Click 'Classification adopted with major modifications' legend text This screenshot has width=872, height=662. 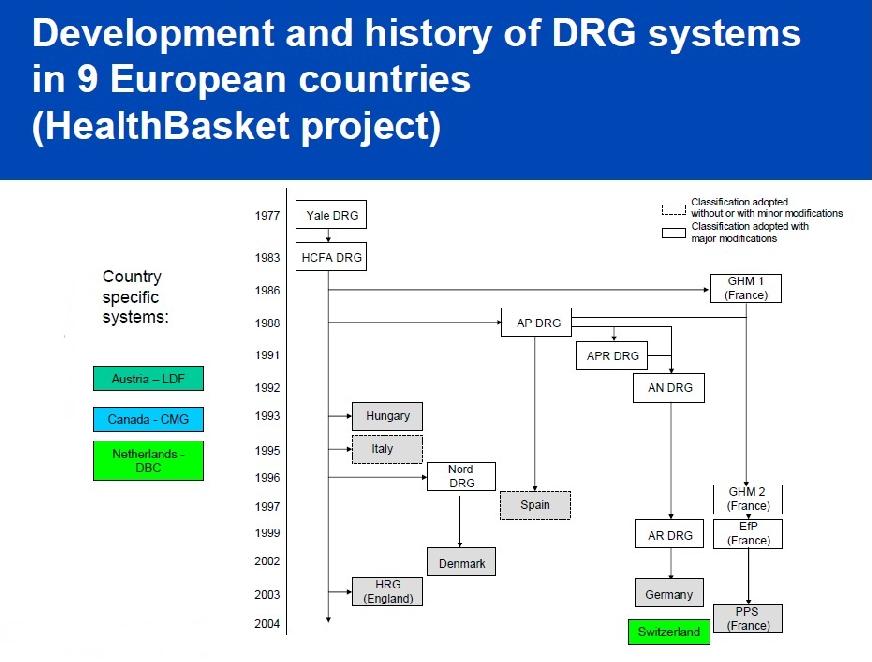[x=750, y=232]
